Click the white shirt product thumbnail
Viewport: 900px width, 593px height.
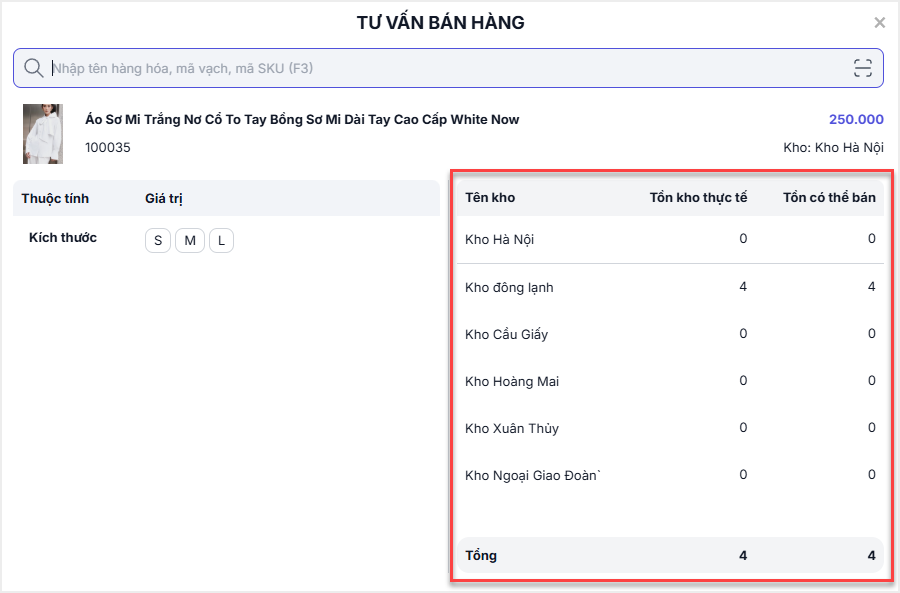[43, 133]
